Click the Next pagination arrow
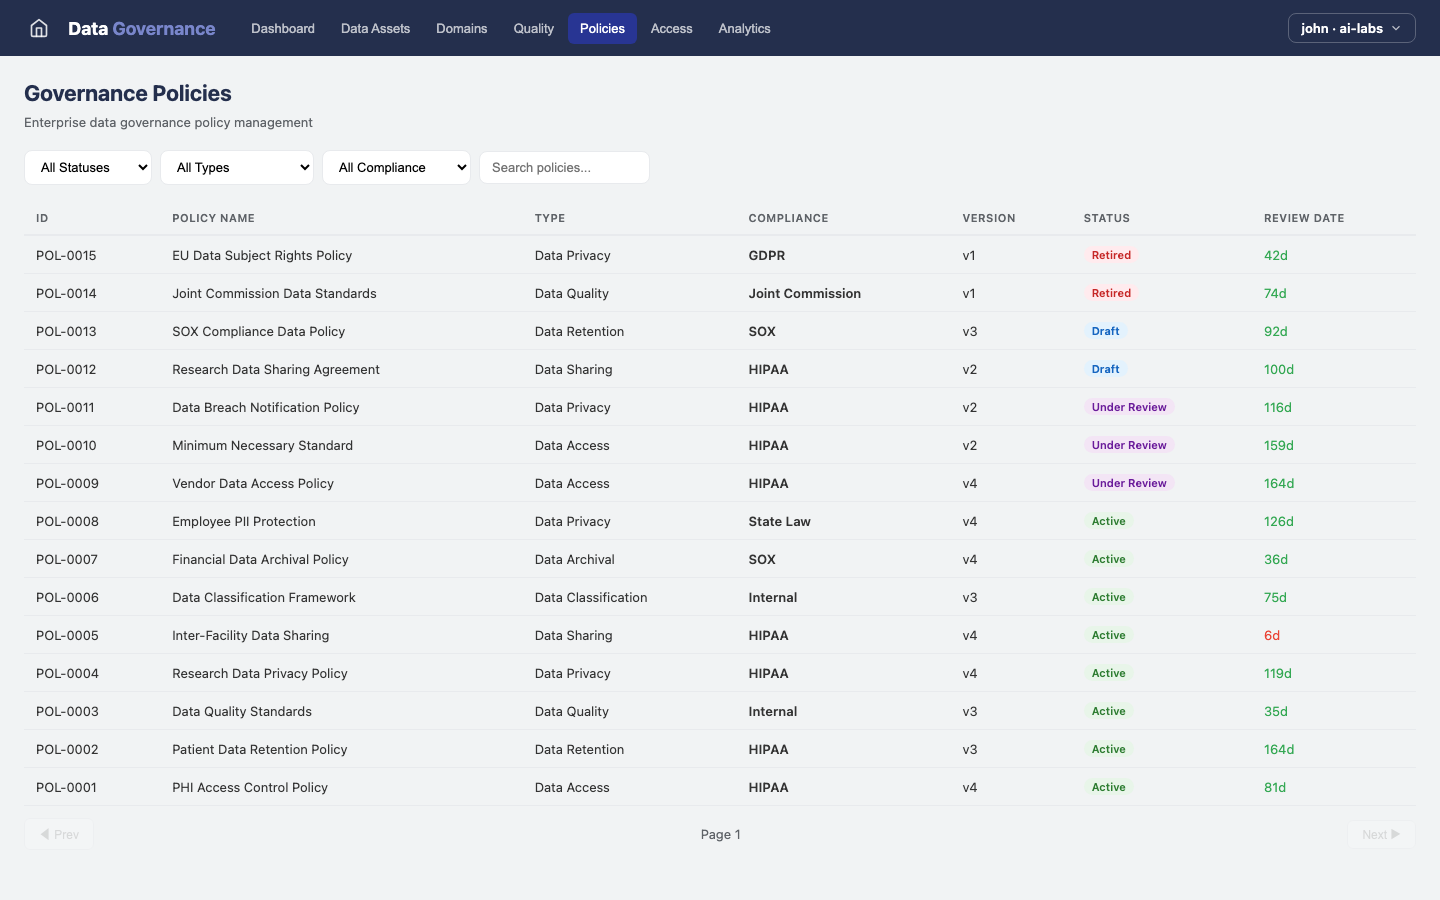Viewport: 1440px width, 900px height. (x=1380, y=834)
